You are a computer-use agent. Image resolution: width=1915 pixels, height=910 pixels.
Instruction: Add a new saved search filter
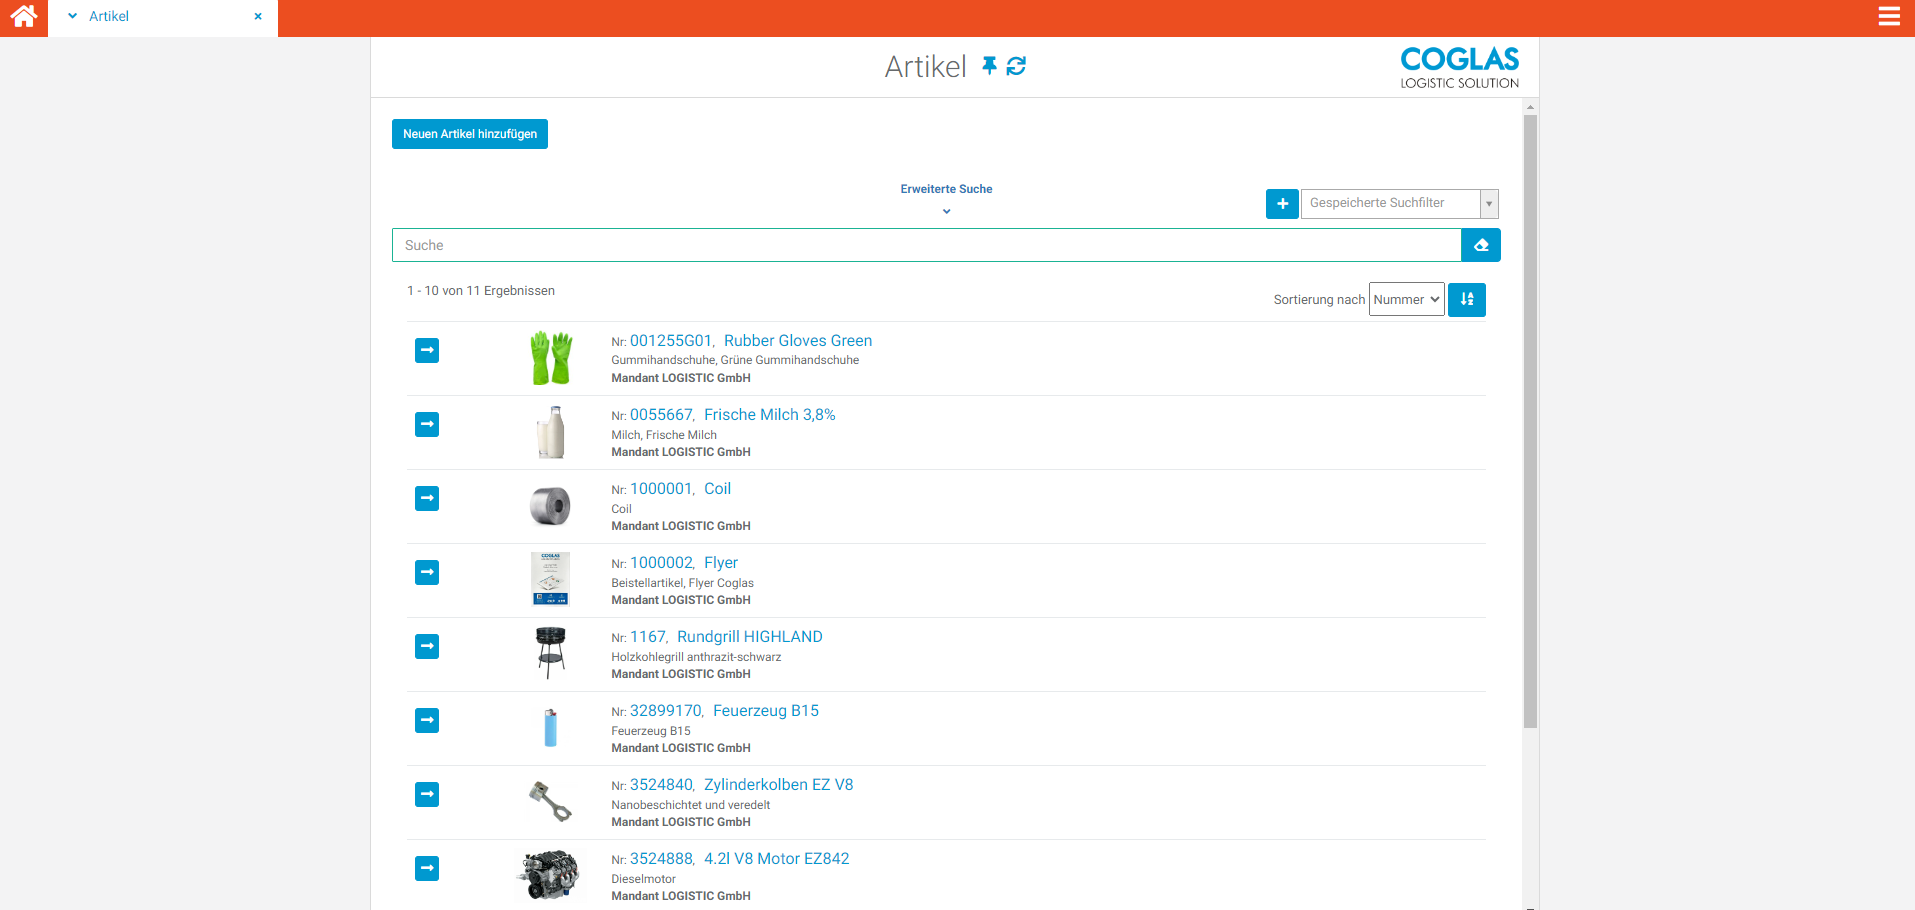[1282, 204]
